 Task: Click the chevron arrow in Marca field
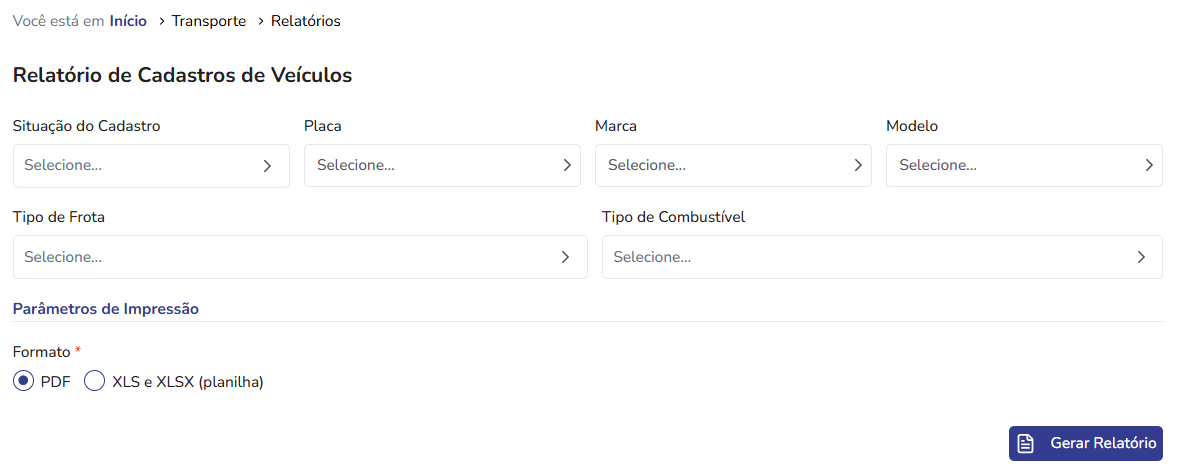858,165
